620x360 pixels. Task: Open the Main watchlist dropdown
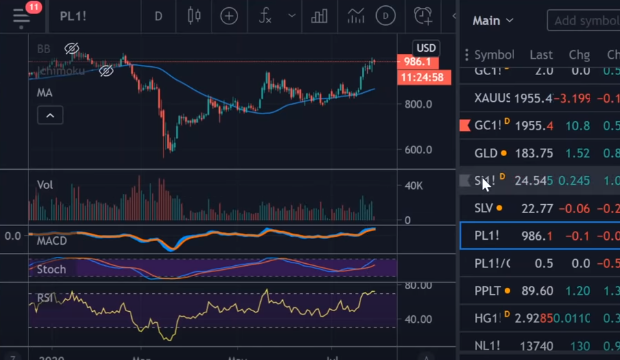pyautogui.click(x=493, y=21)
